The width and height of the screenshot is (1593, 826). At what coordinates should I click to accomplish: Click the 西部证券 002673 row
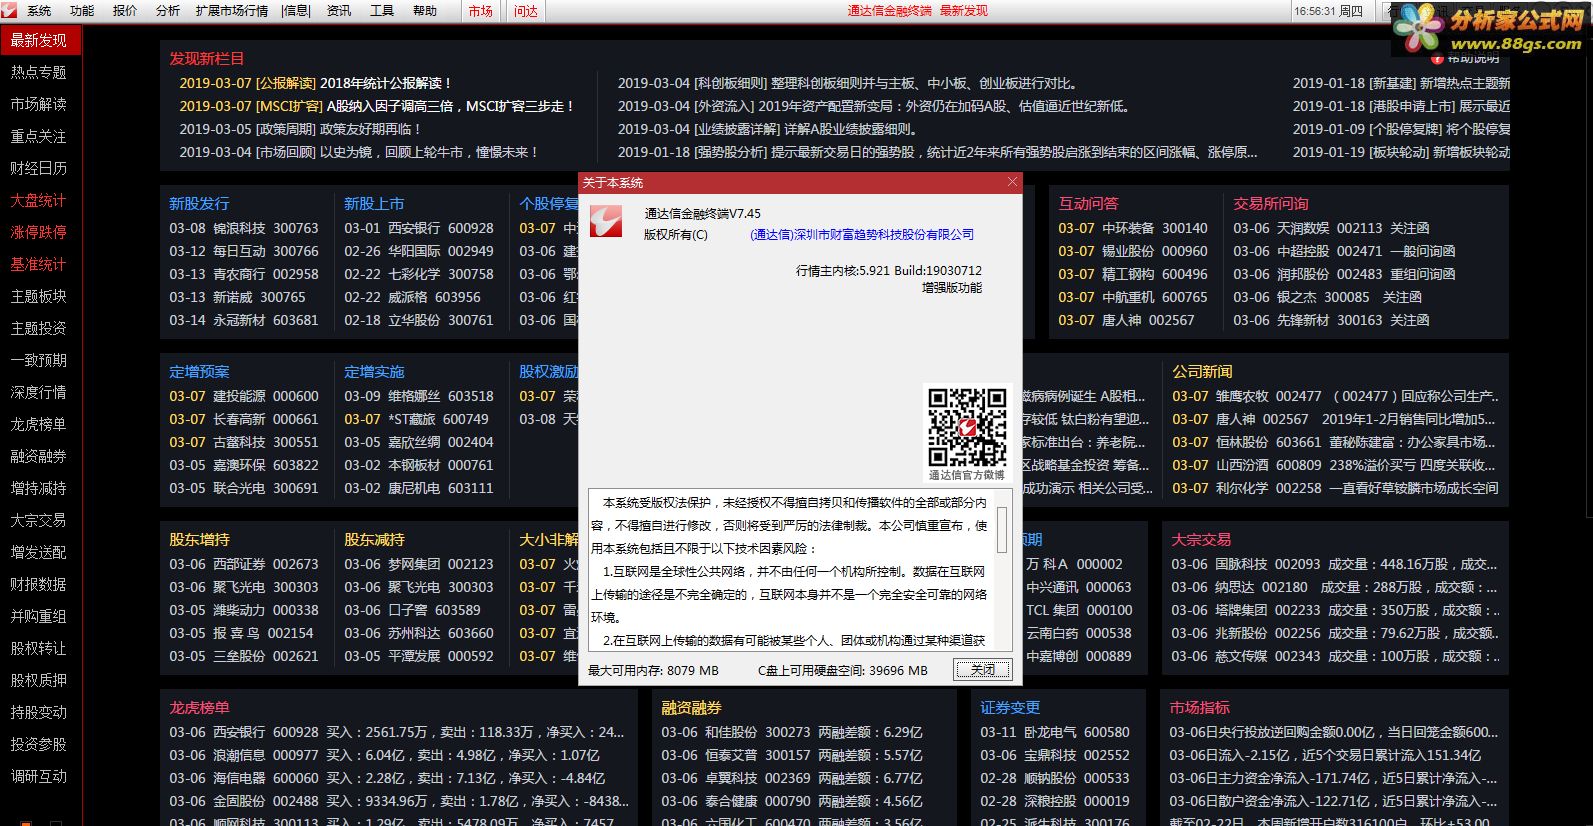244,564
